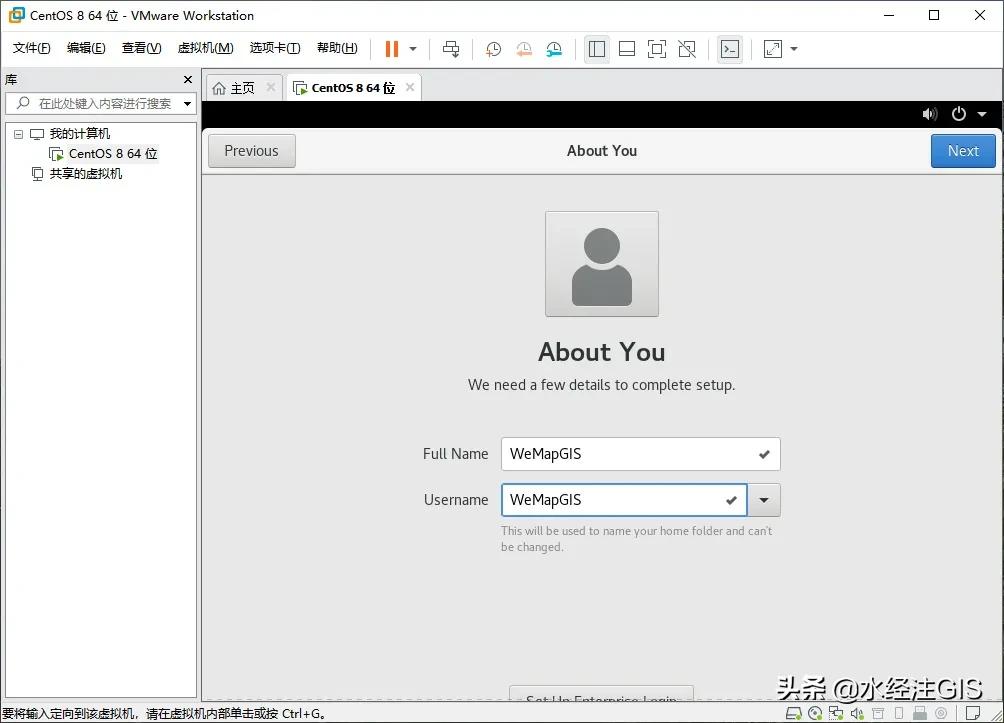This screenshot has width=1004, height=723.
Task: Open the Snapshot Manager
Action: (552, 48)
